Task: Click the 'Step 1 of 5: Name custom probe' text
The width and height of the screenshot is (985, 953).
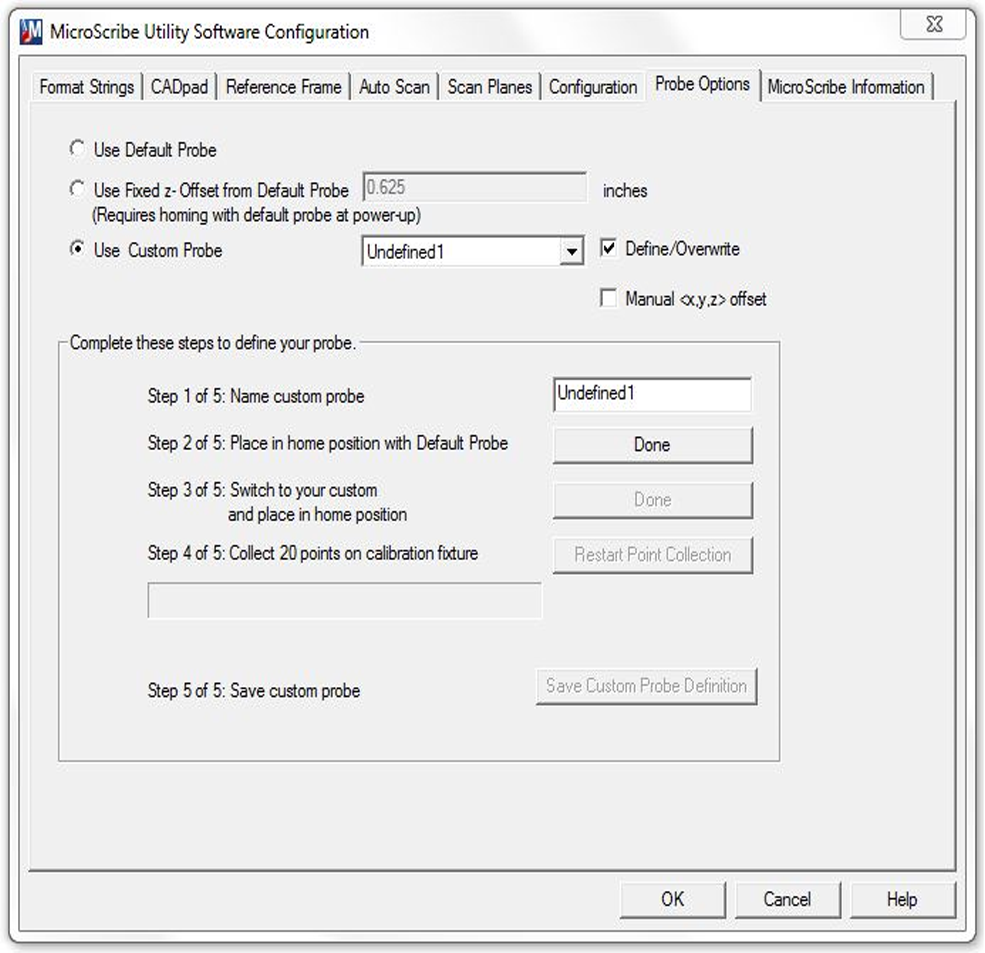Action: click(256, 396)
